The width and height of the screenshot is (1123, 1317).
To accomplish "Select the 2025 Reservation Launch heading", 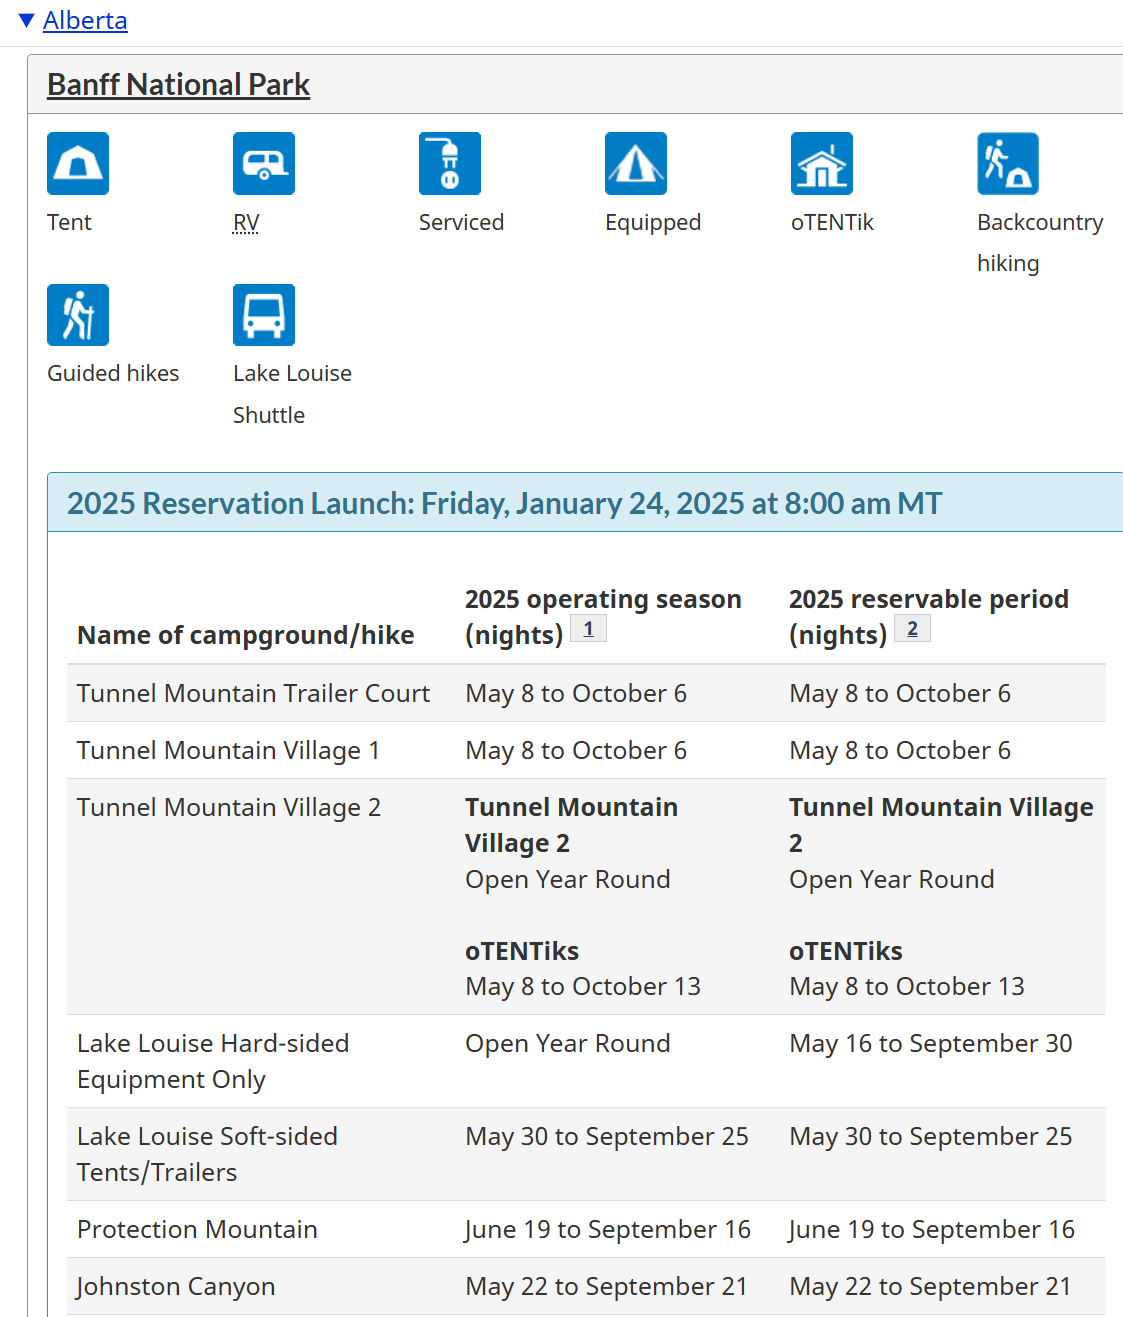I will [x=505, y=503].
